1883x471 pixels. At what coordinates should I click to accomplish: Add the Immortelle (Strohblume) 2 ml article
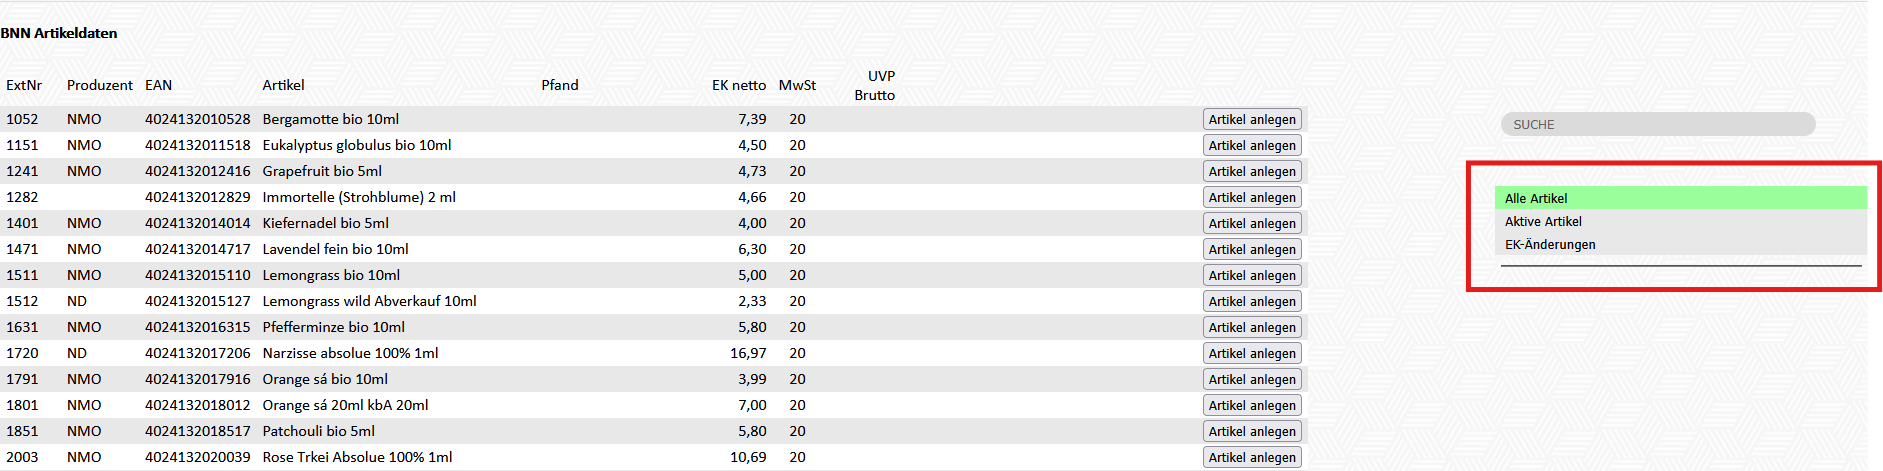point(1251,197)
